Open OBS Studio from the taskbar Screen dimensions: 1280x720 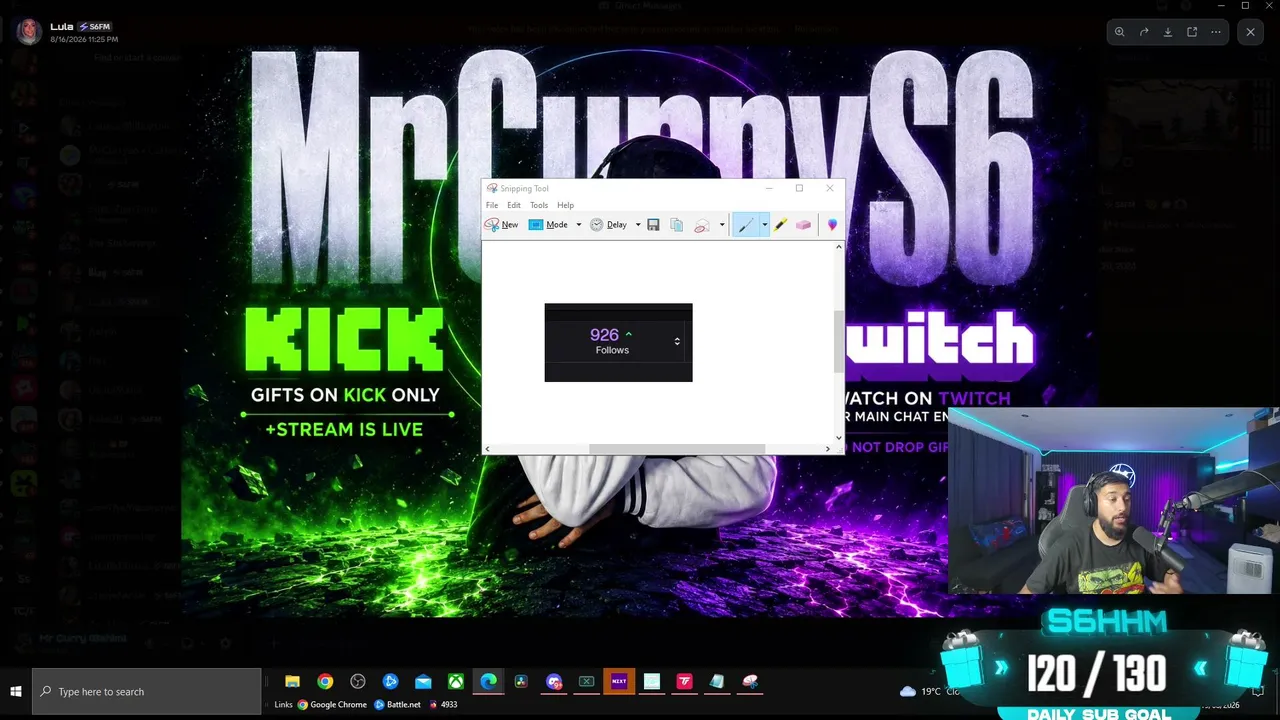[x=358, y=682]
